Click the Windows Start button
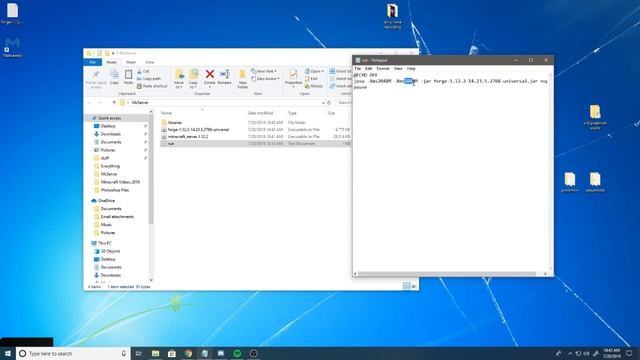 click(8, 353)
